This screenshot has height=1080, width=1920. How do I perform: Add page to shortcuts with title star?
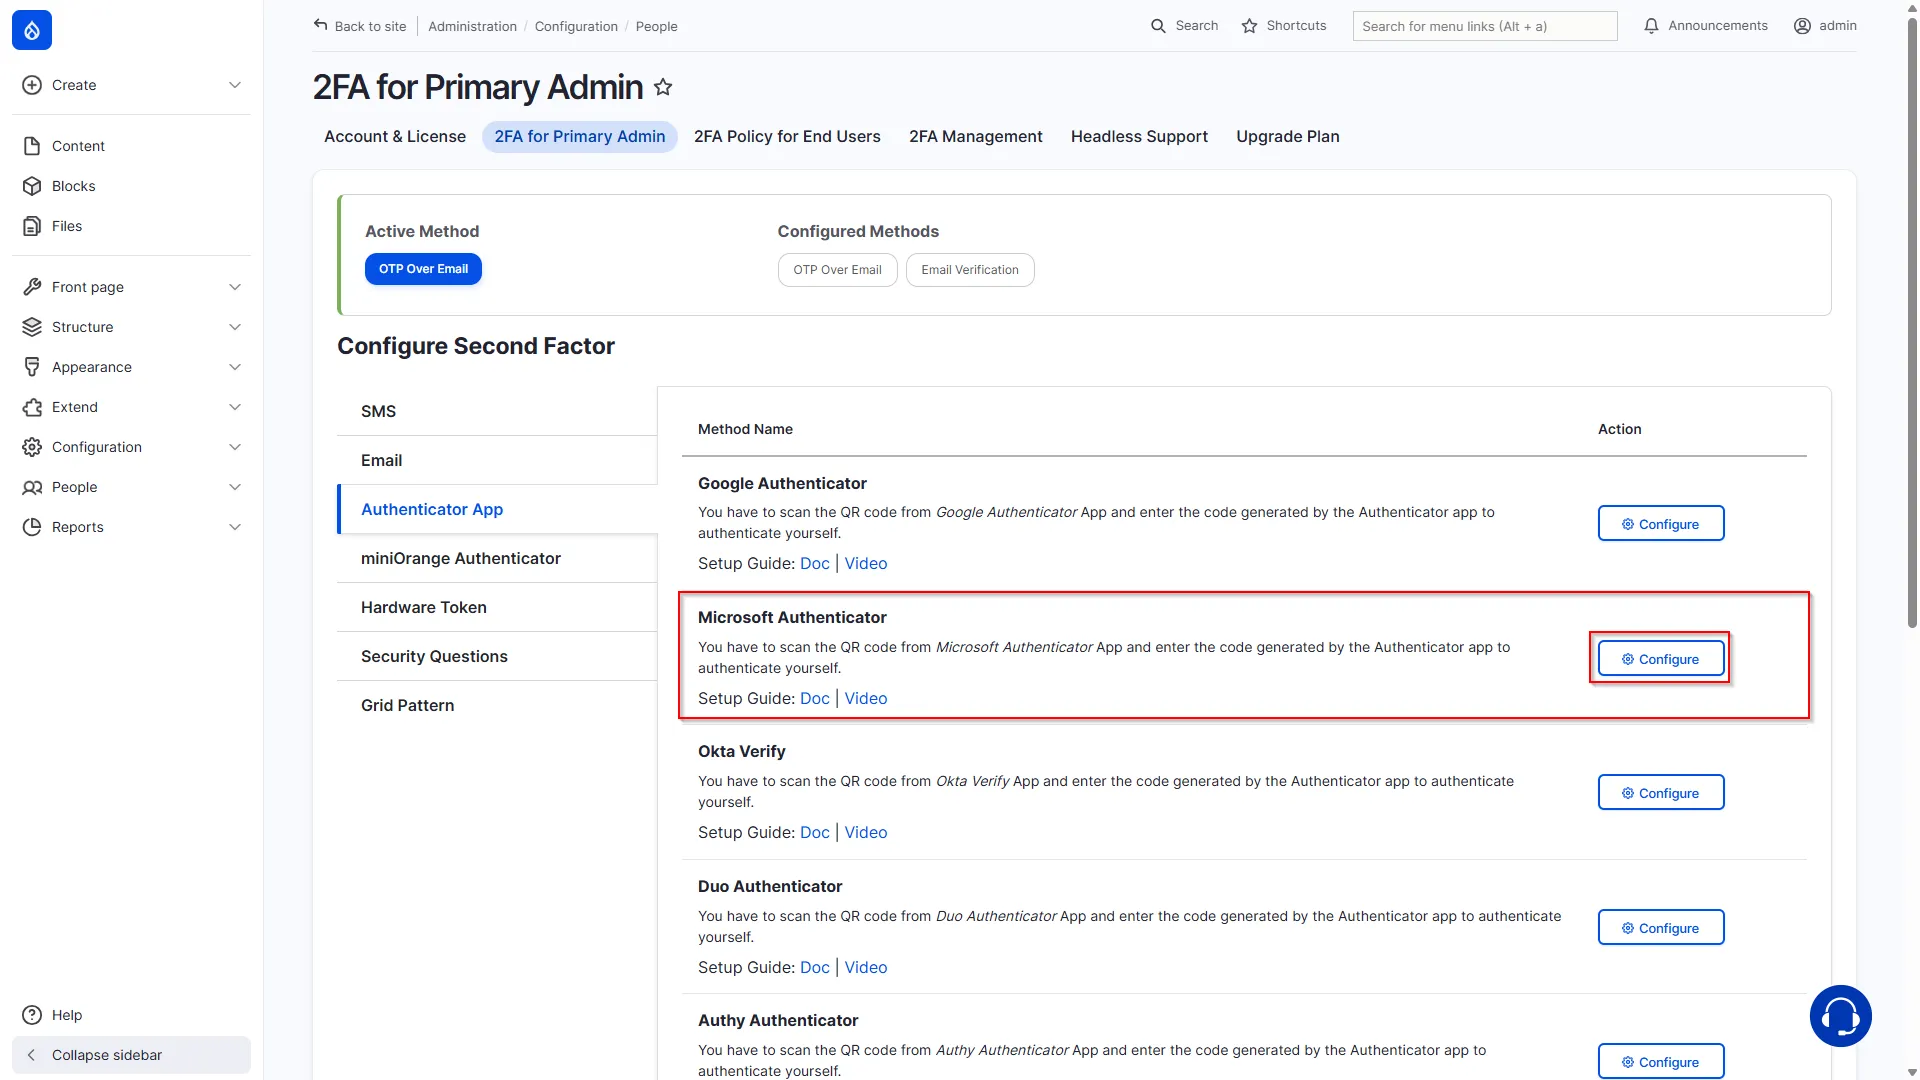click(x=663, y=87)
